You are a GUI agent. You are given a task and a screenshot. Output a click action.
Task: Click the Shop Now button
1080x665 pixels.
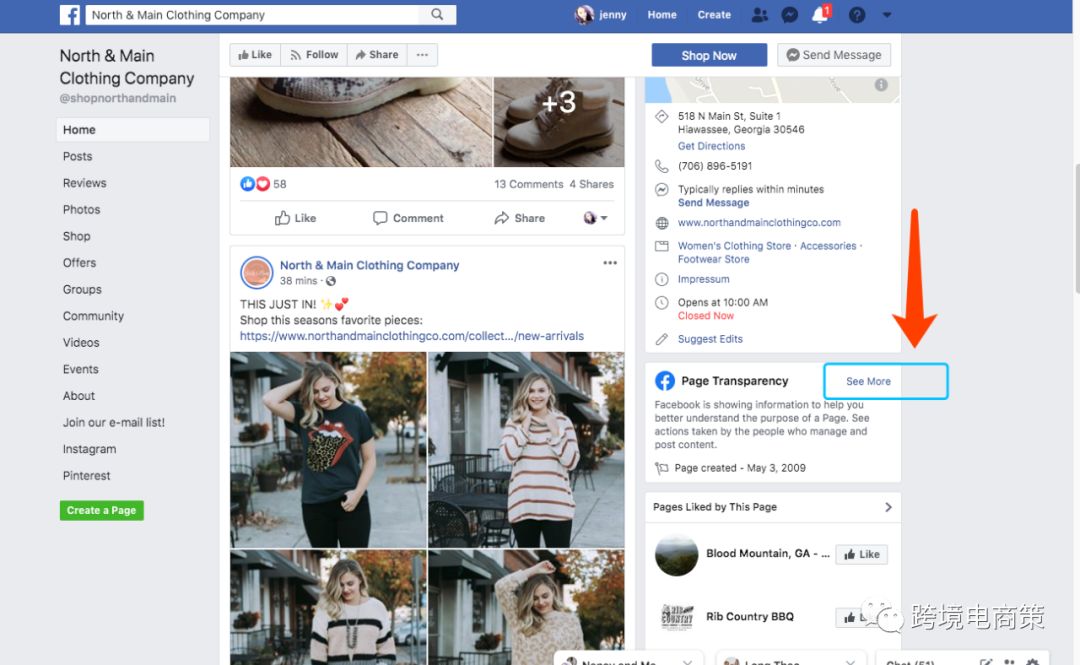pyautogui.click(x=709, y=55)
